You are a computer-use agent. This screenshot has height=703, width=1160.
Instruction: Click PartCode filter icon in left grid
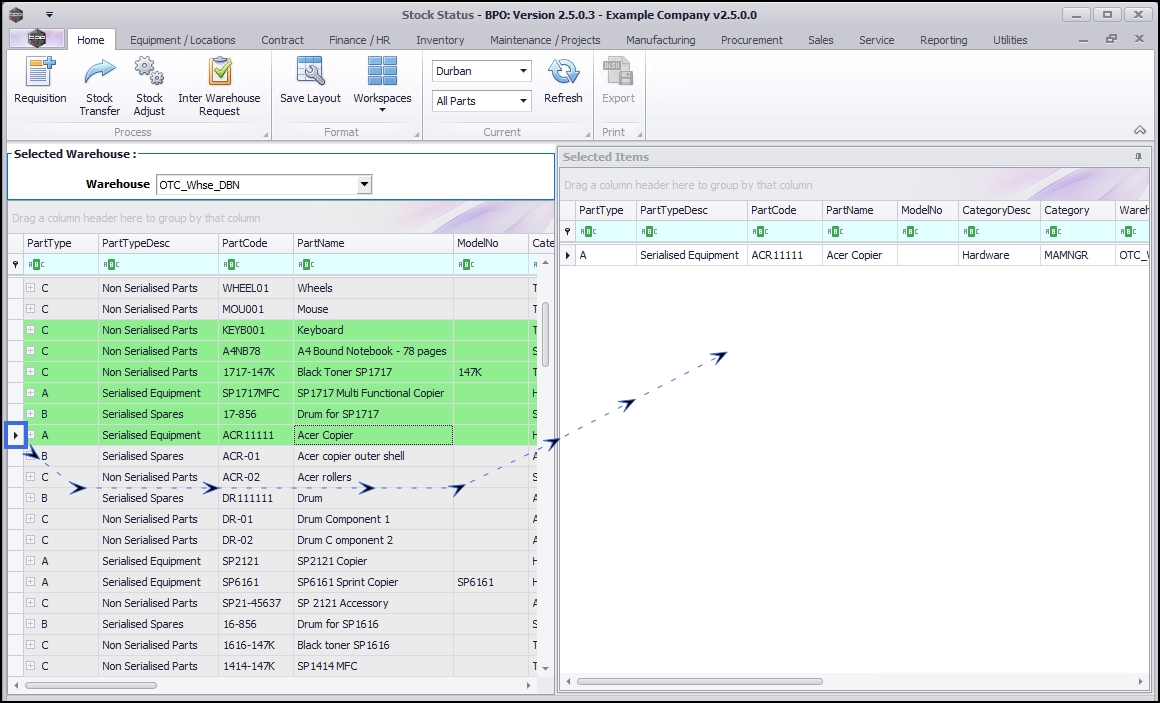230,264
